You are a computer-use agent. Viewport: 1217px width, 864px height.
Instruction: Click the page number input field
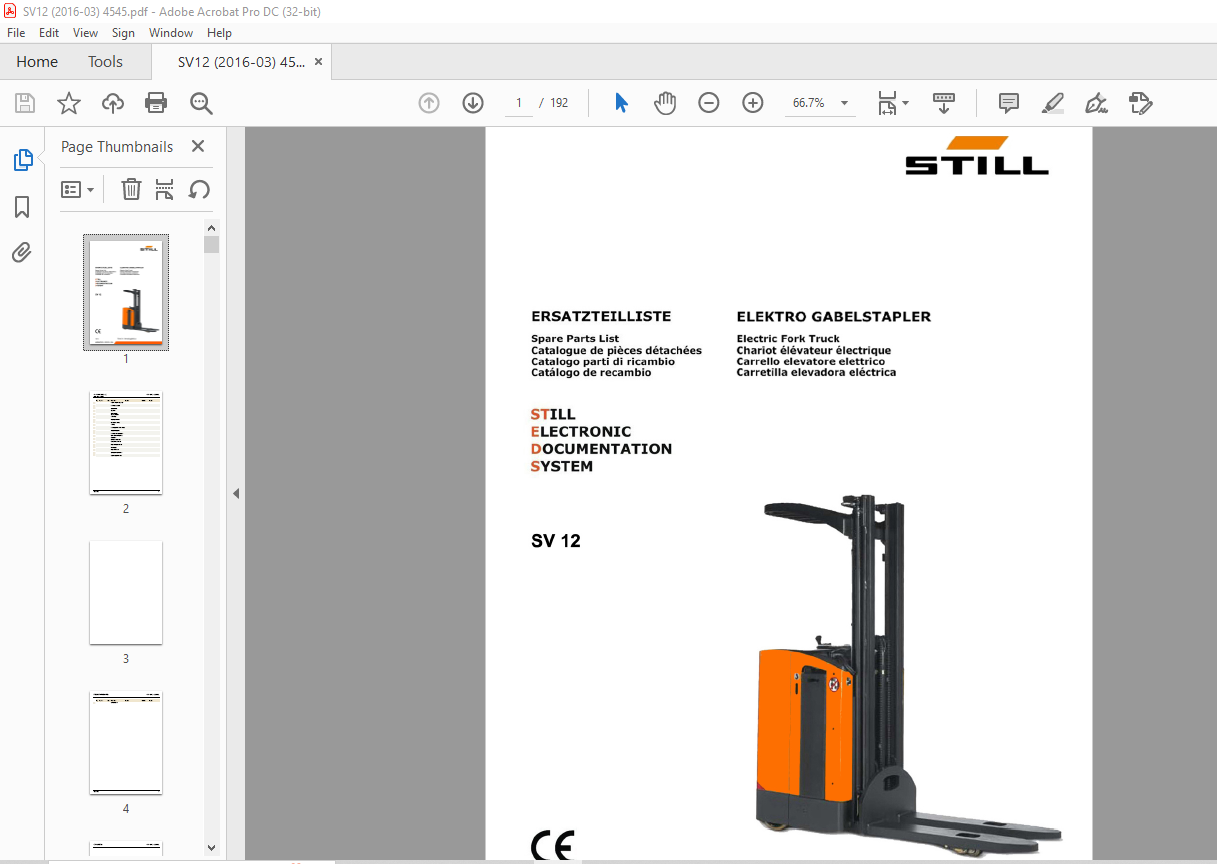(519, 103)
